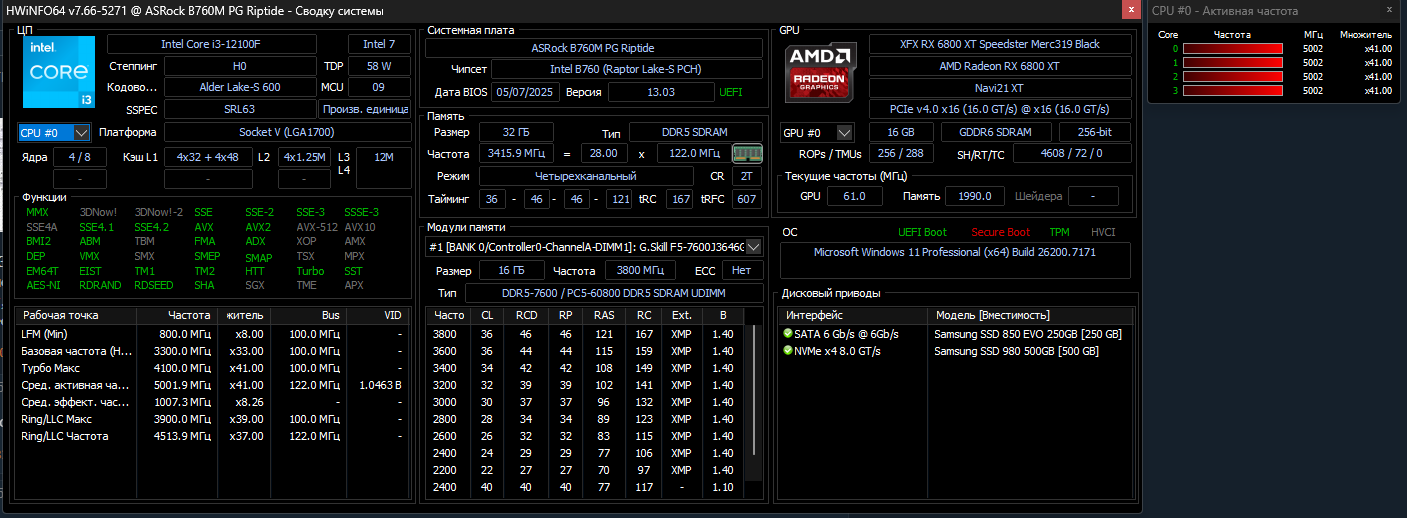Image resolution: width=1407 pixels, height=518 pixels.
Task: Click the Множитель header in CPU #0 window
Action: click(x=1365, y=34)
